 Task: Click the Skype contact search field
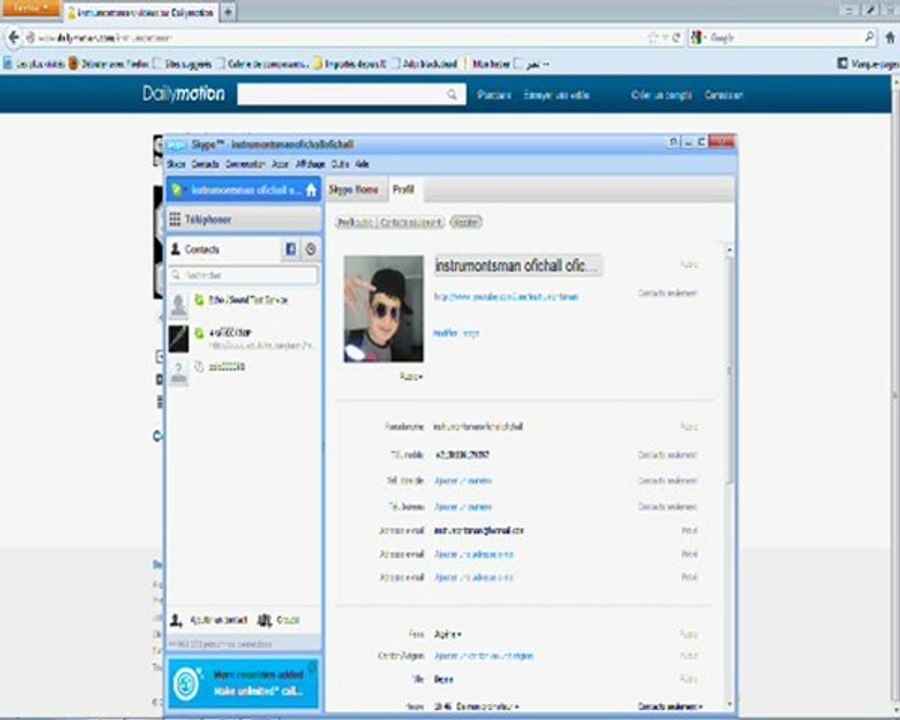coord(243,275)
